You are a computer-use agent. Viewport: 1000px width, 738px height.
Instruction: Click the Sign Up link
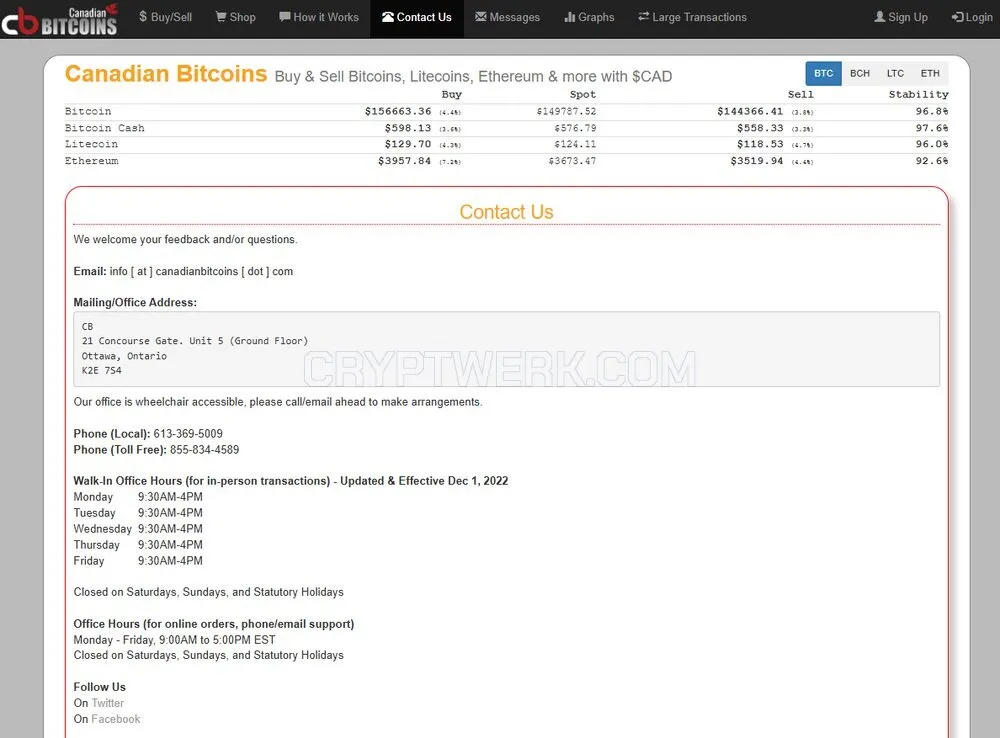pos(901,17)
